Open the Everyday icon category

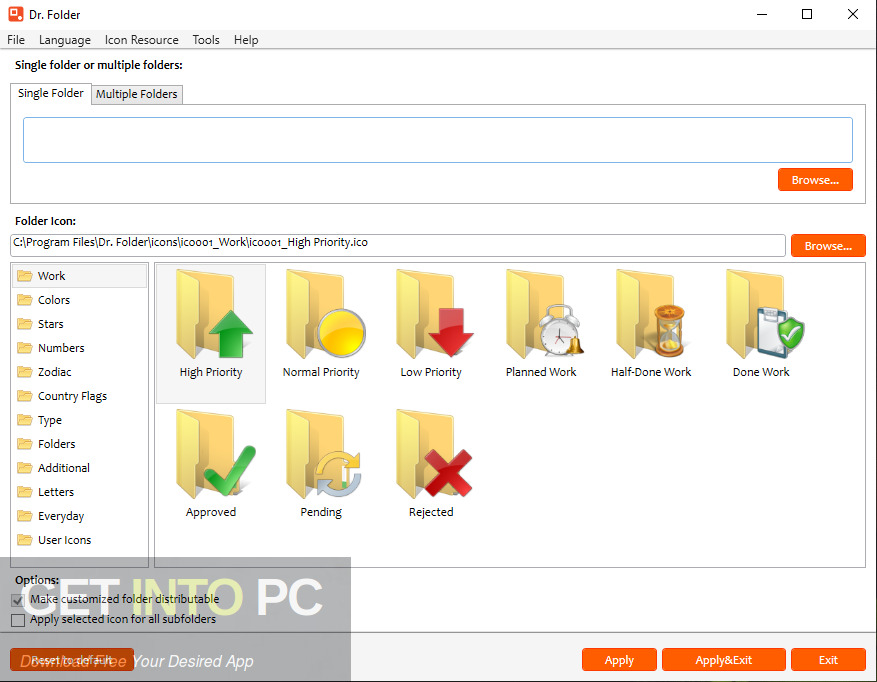pyautogui.click(x=79, y=516)
